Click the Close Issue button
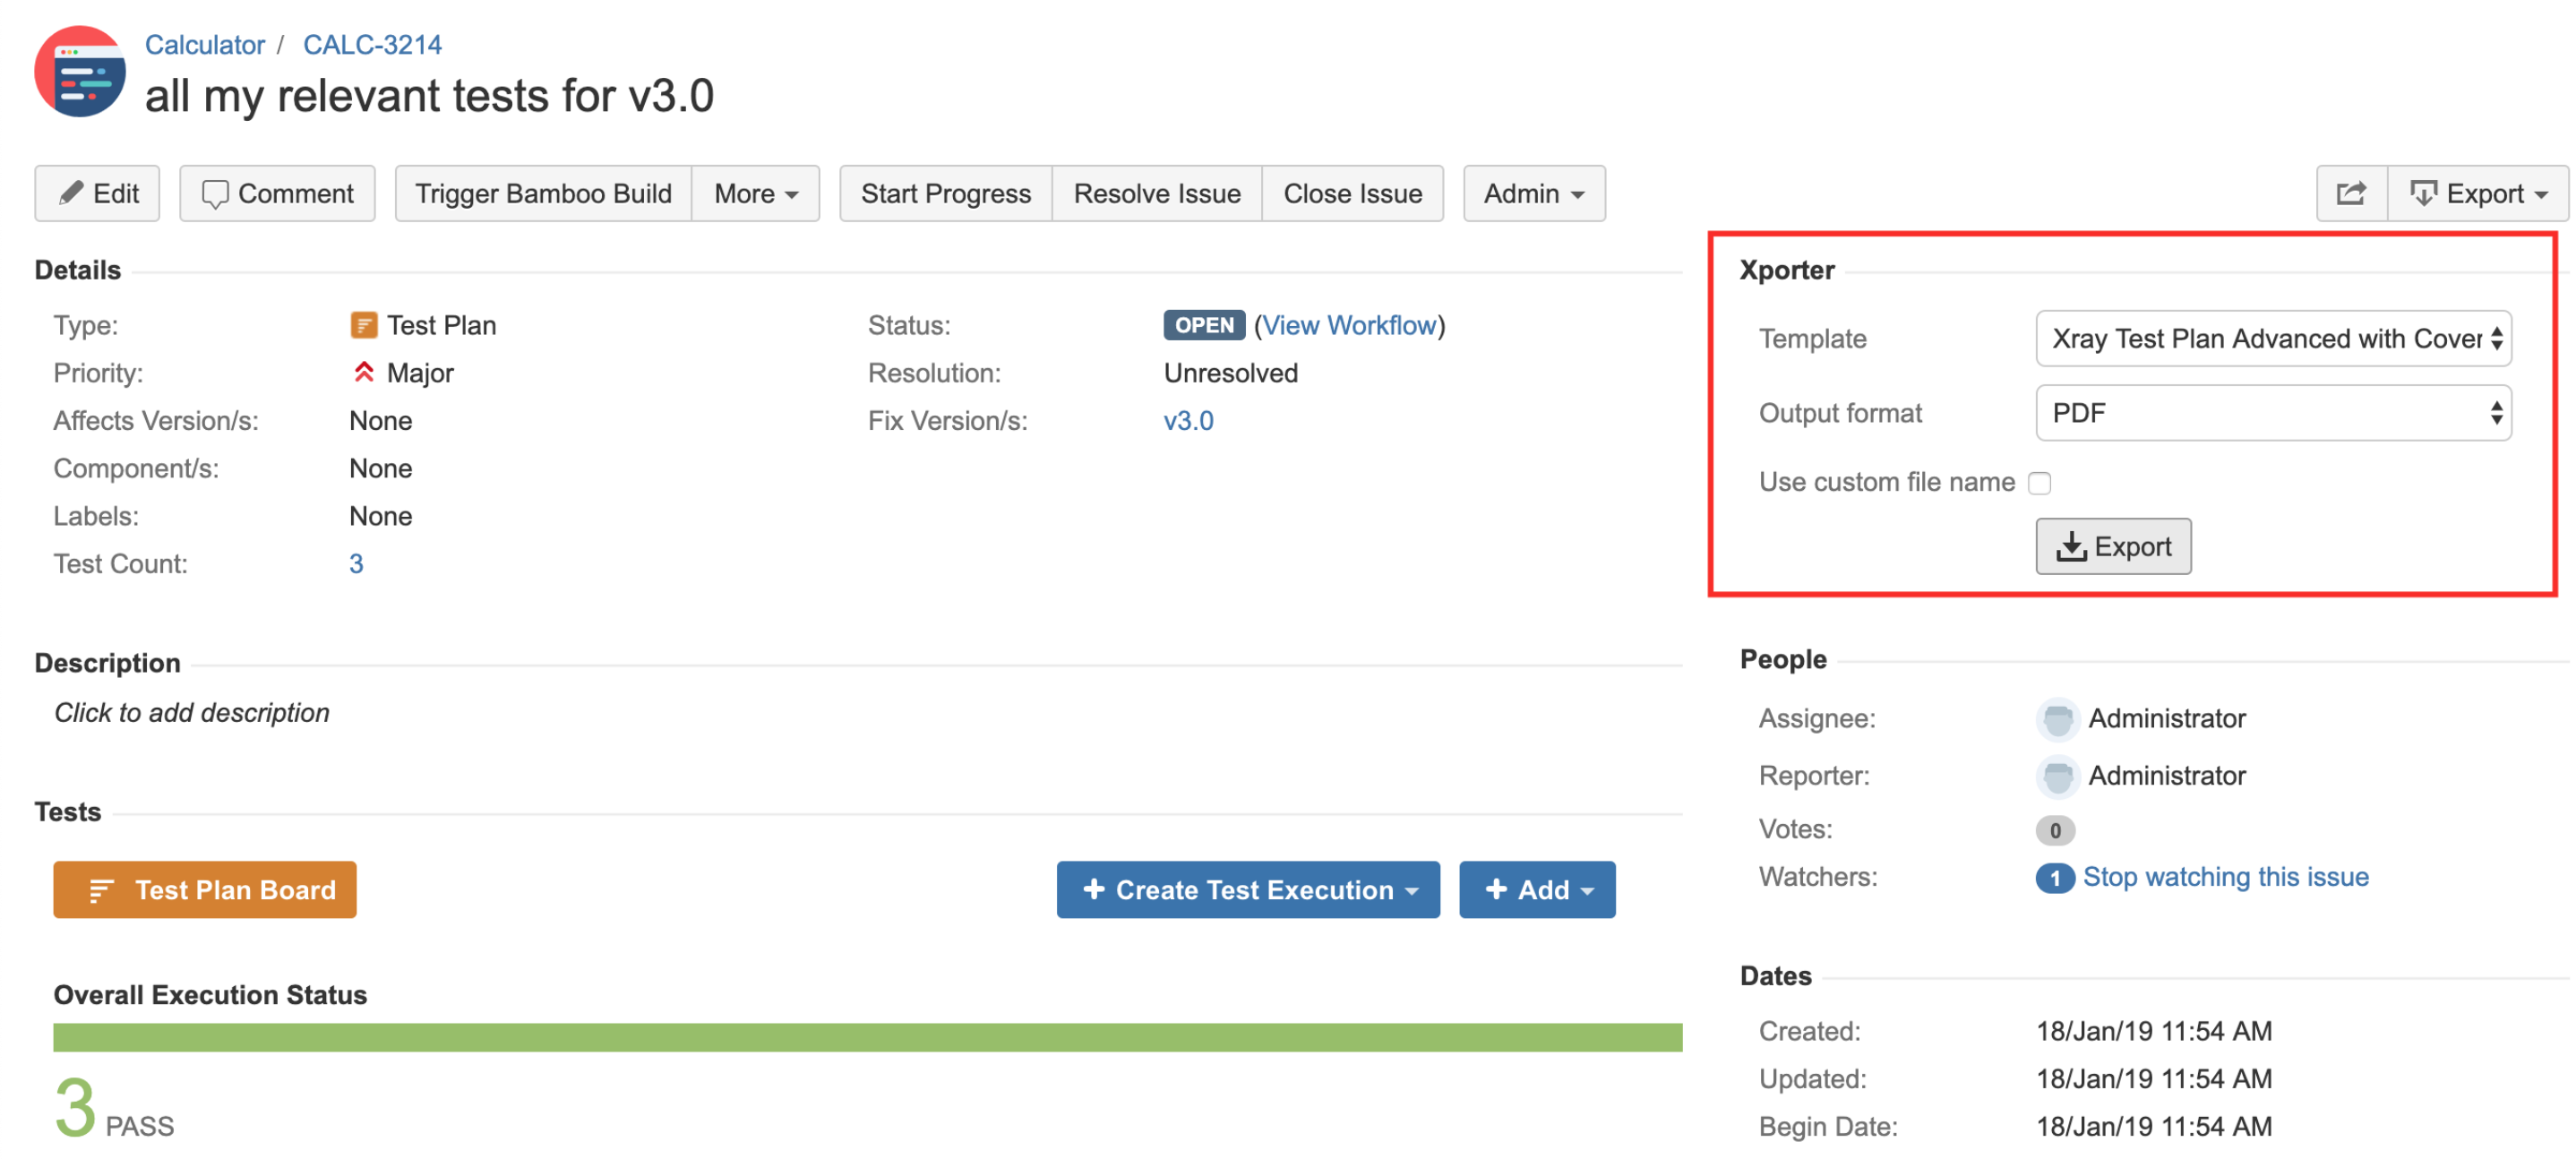 coord(1352,193)
